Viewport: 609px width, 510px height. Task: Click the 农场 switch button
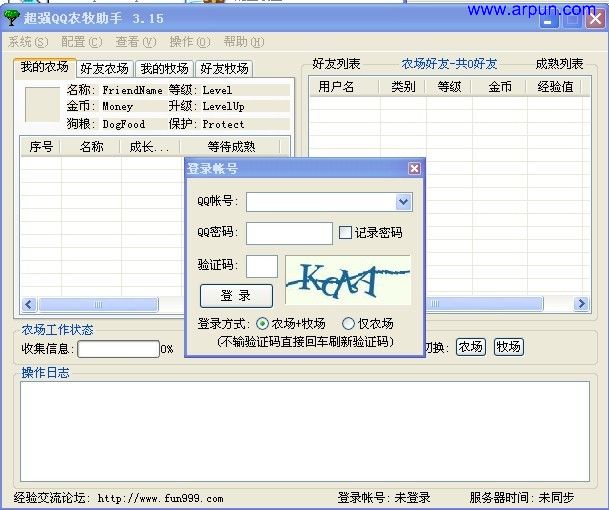click(470, 347)
